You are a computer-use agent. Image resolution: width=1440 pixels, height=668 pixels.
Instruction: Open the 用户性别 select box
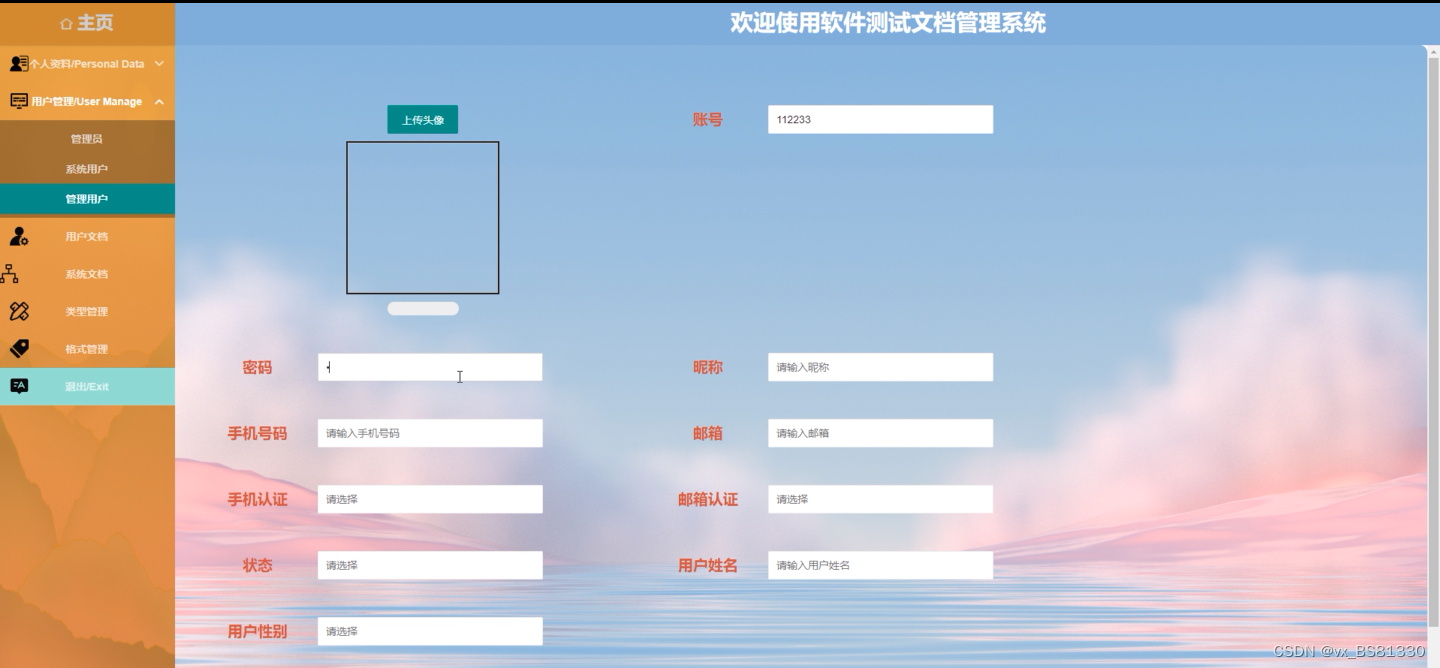pos(430,631)
